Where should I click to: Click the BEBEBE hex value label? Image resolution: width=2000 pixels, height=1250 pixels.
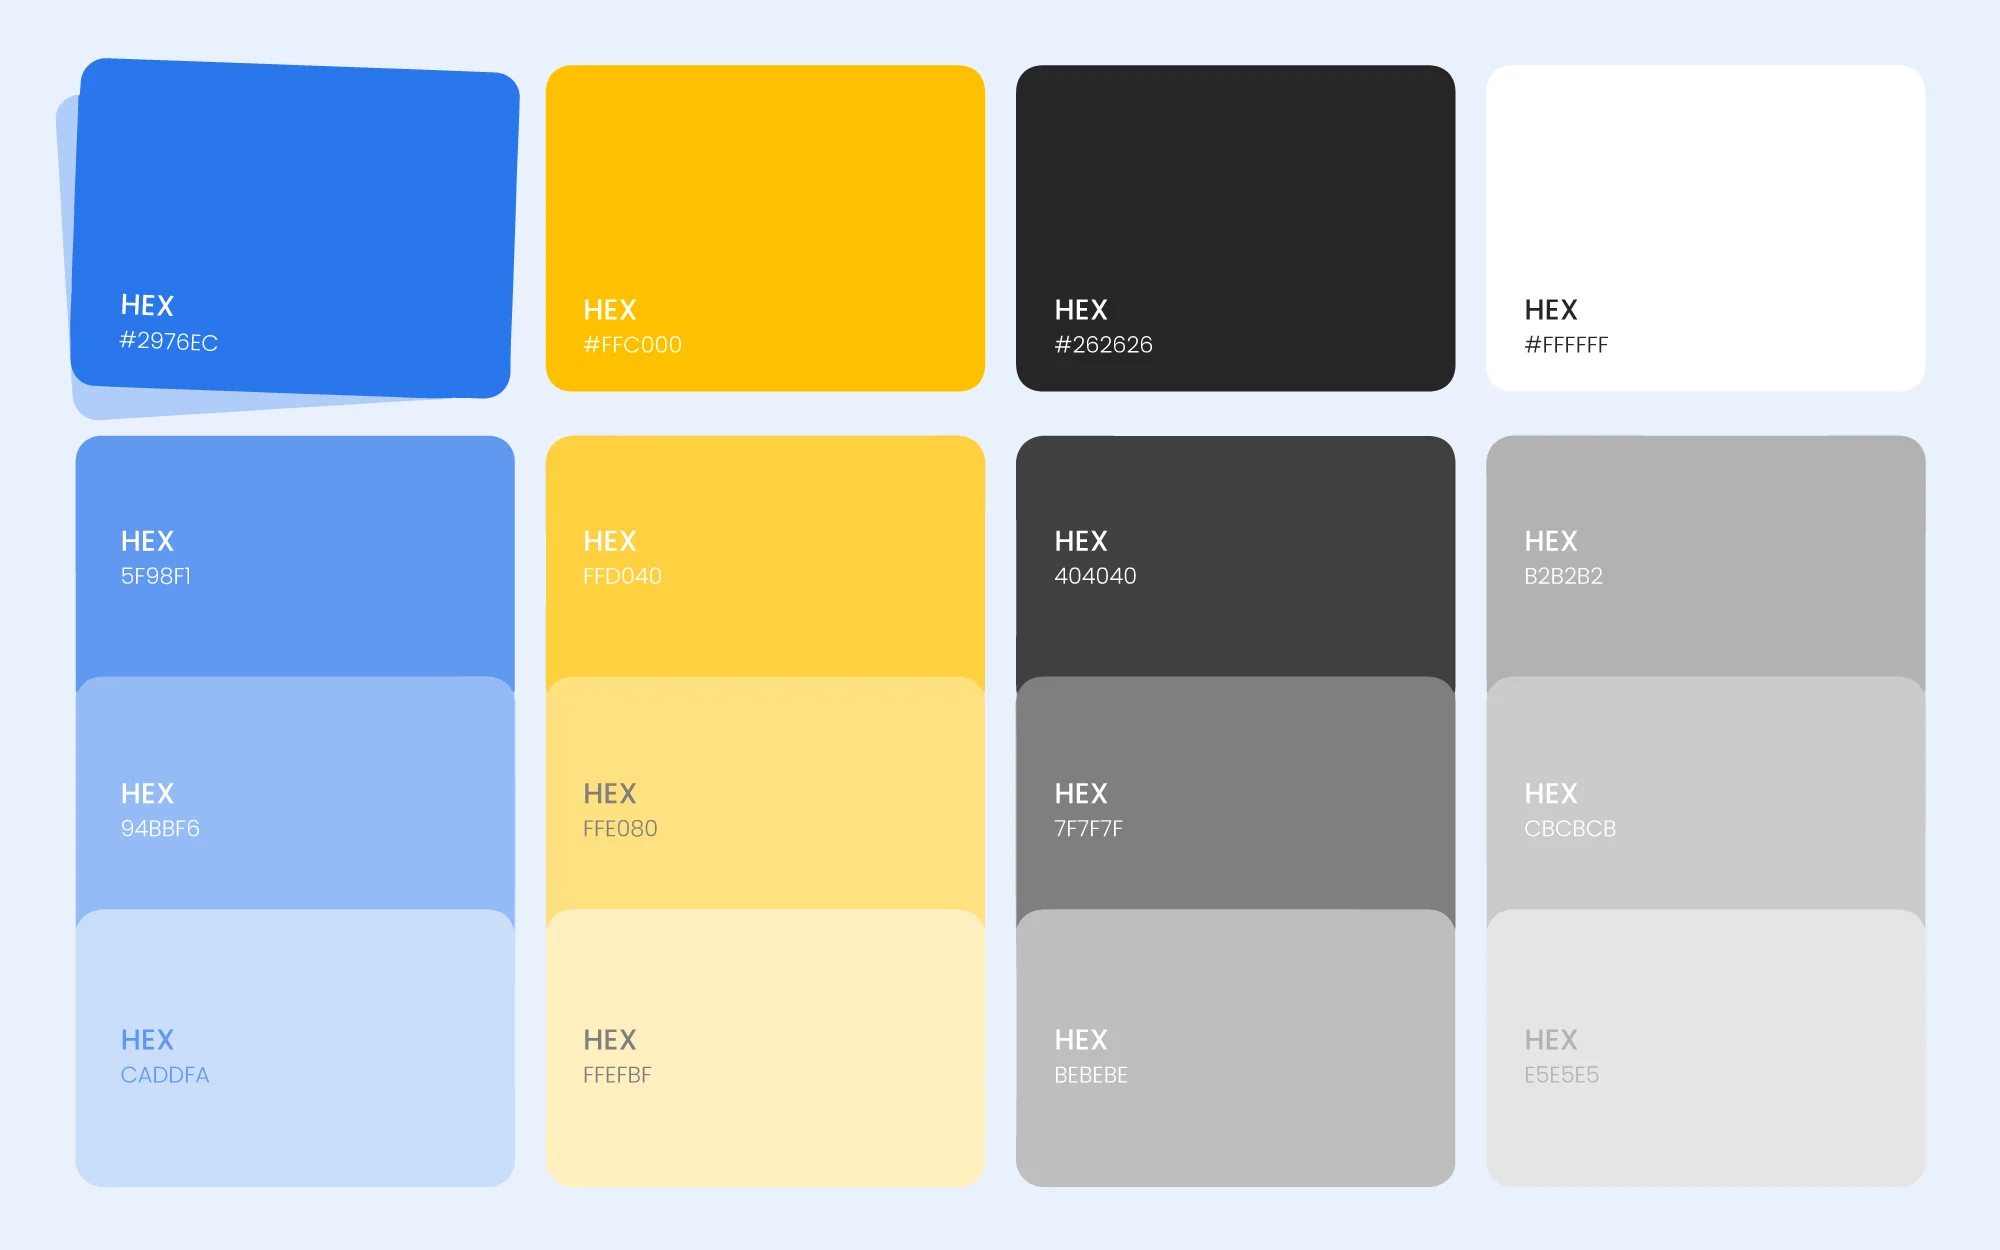click(x=1091, y=1075)
